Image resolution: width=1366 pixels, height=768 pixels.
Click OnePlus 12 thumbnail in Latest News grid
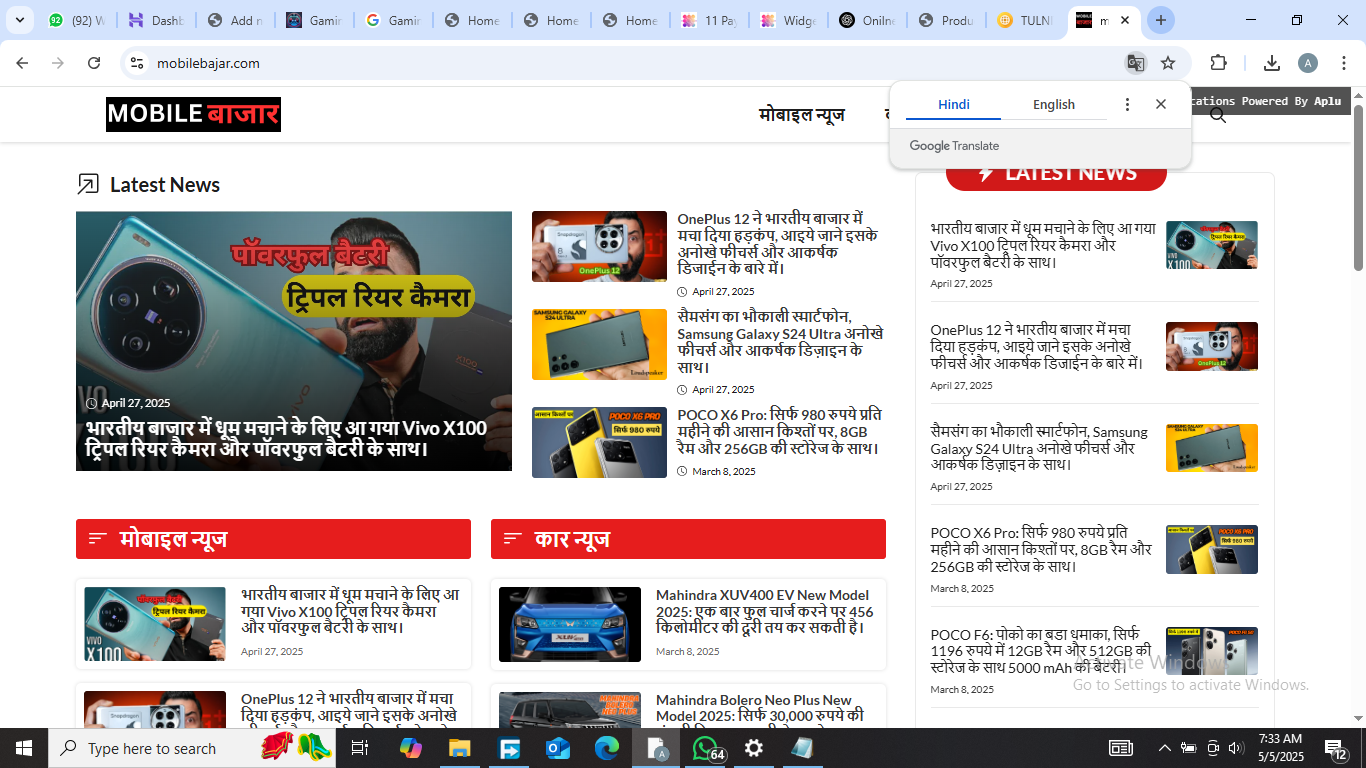coord(599,246)
